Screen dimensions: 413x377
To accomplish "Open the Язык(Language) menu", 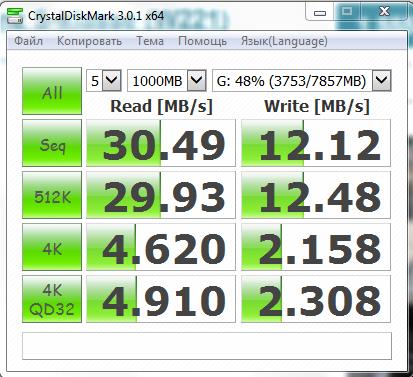I will 284,41.
